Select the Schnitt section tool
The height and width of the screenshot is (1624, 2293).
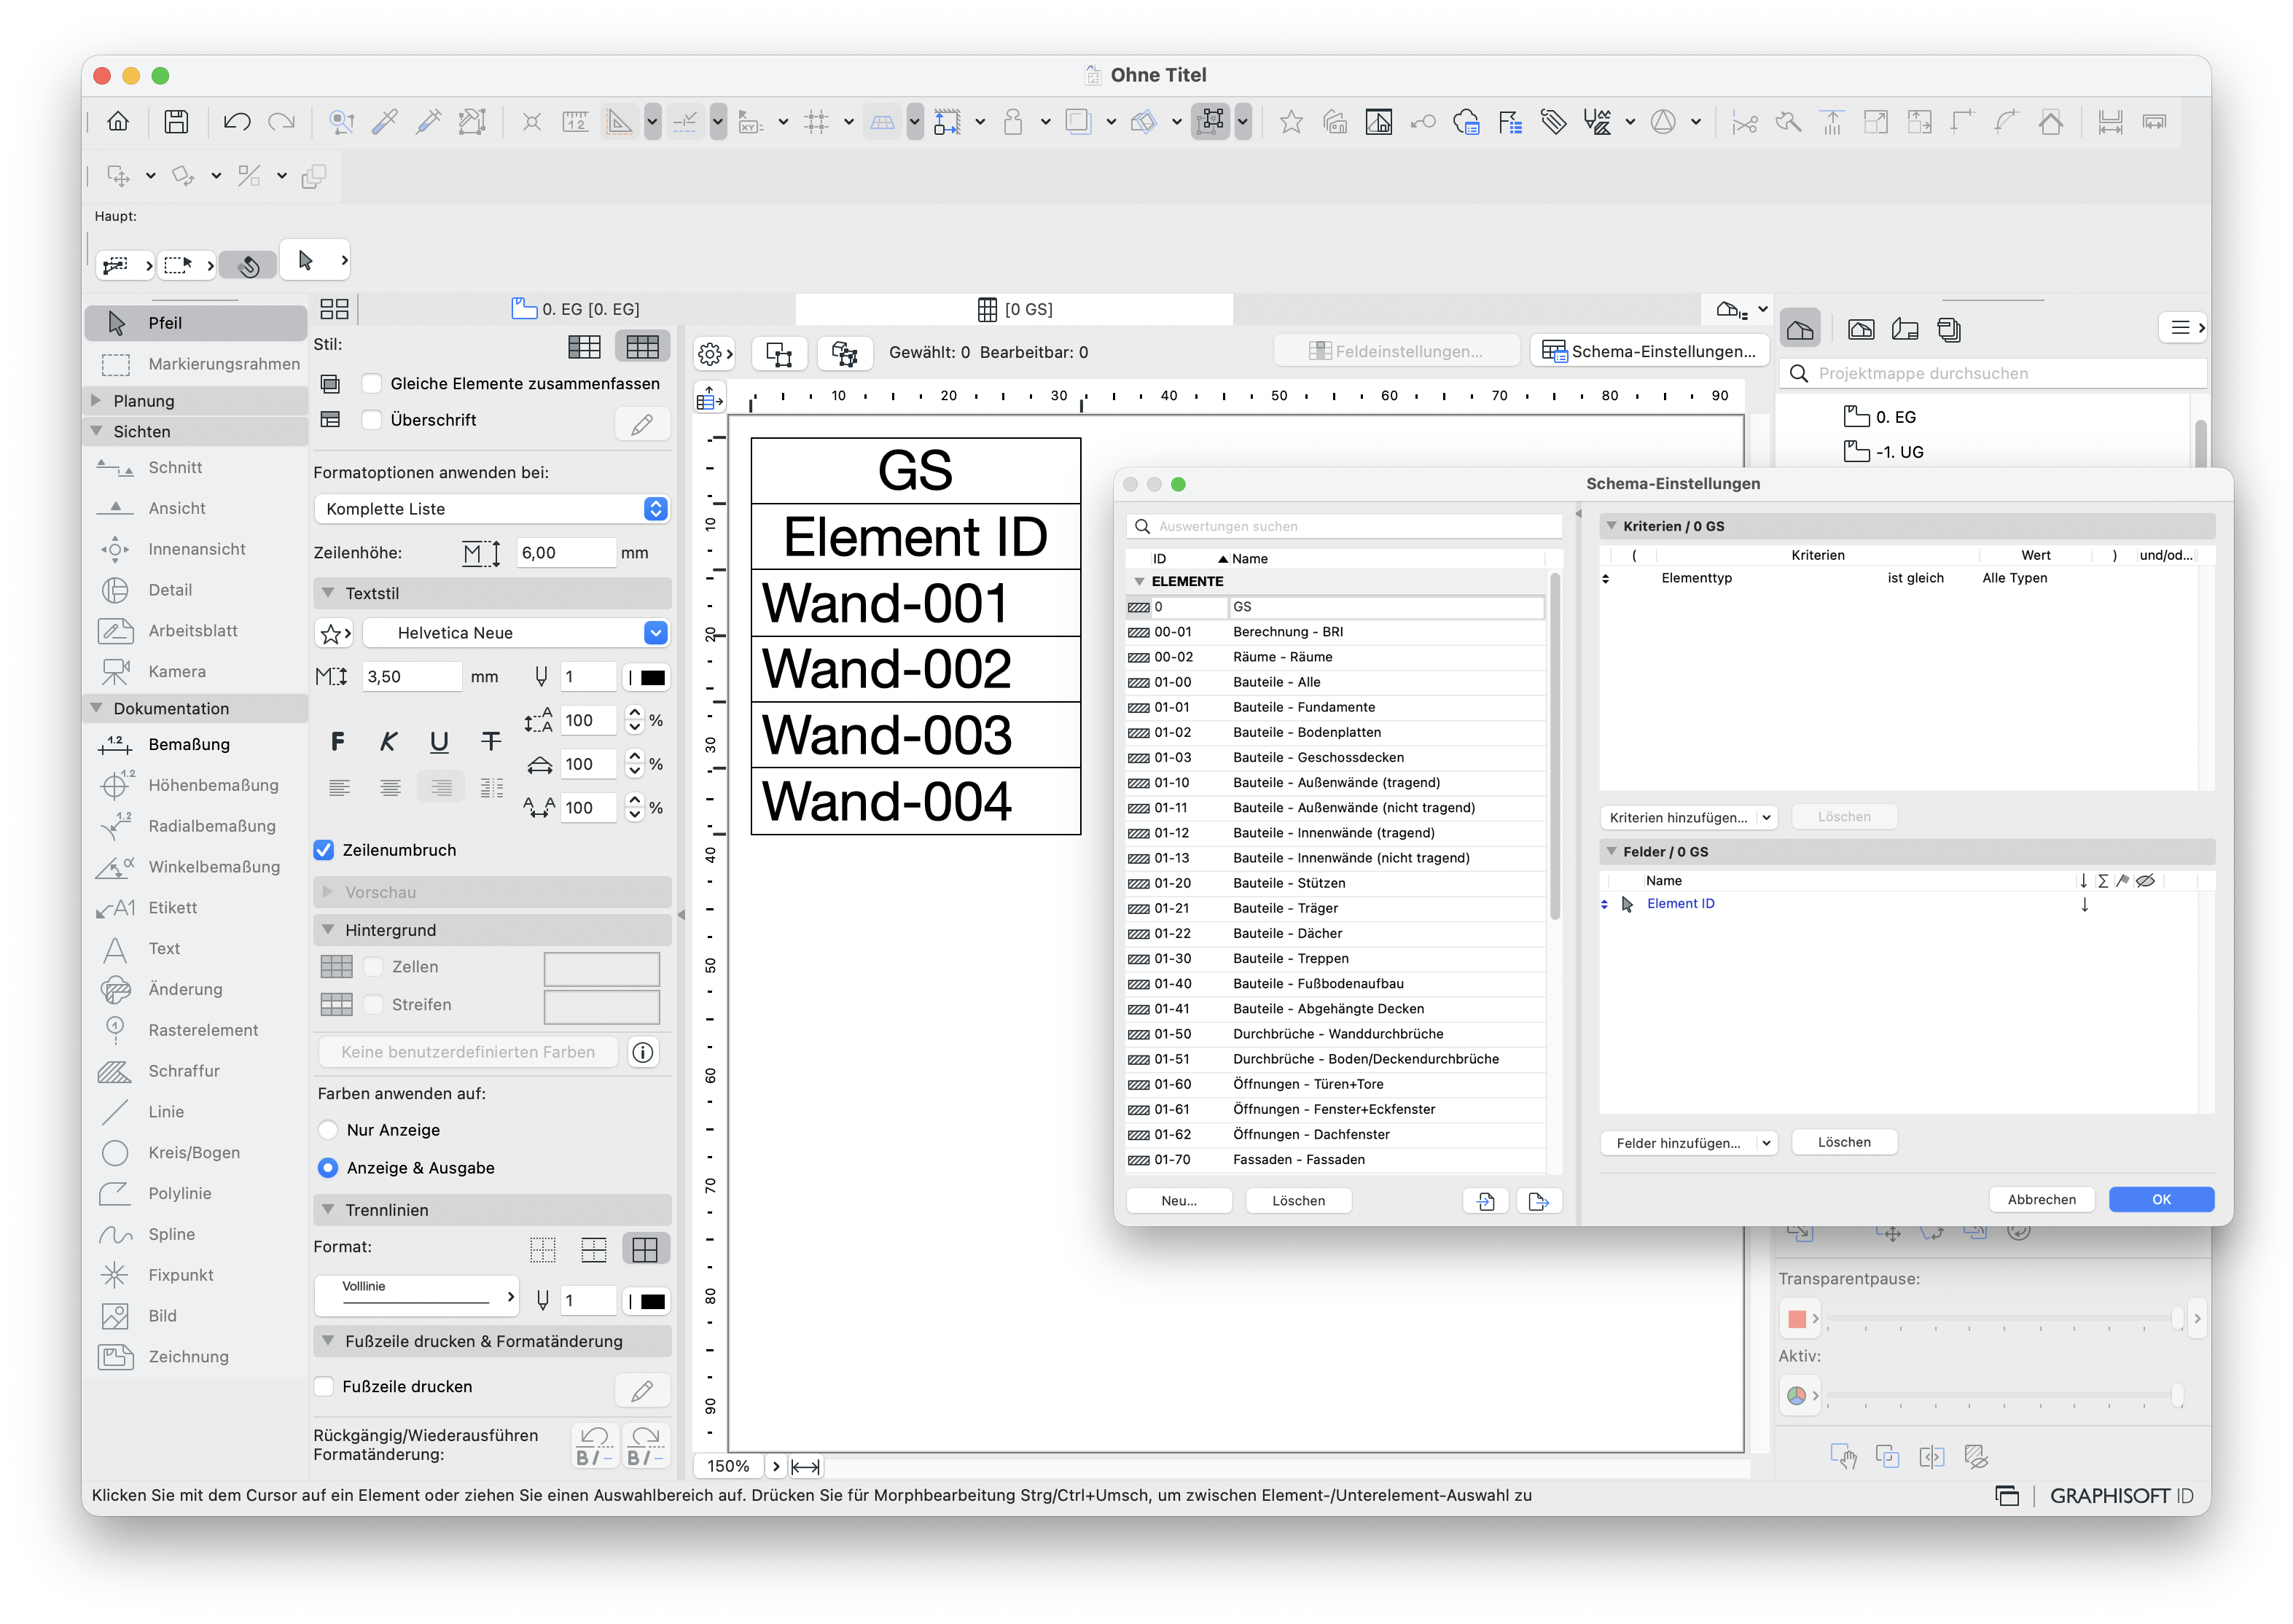(196, 467)
